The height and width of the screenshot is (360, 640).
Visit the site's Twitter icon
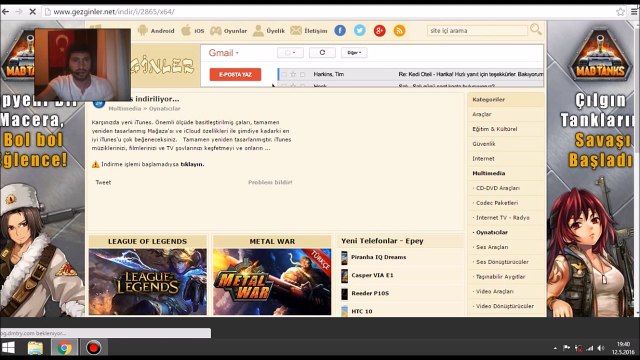pos(360,30)
